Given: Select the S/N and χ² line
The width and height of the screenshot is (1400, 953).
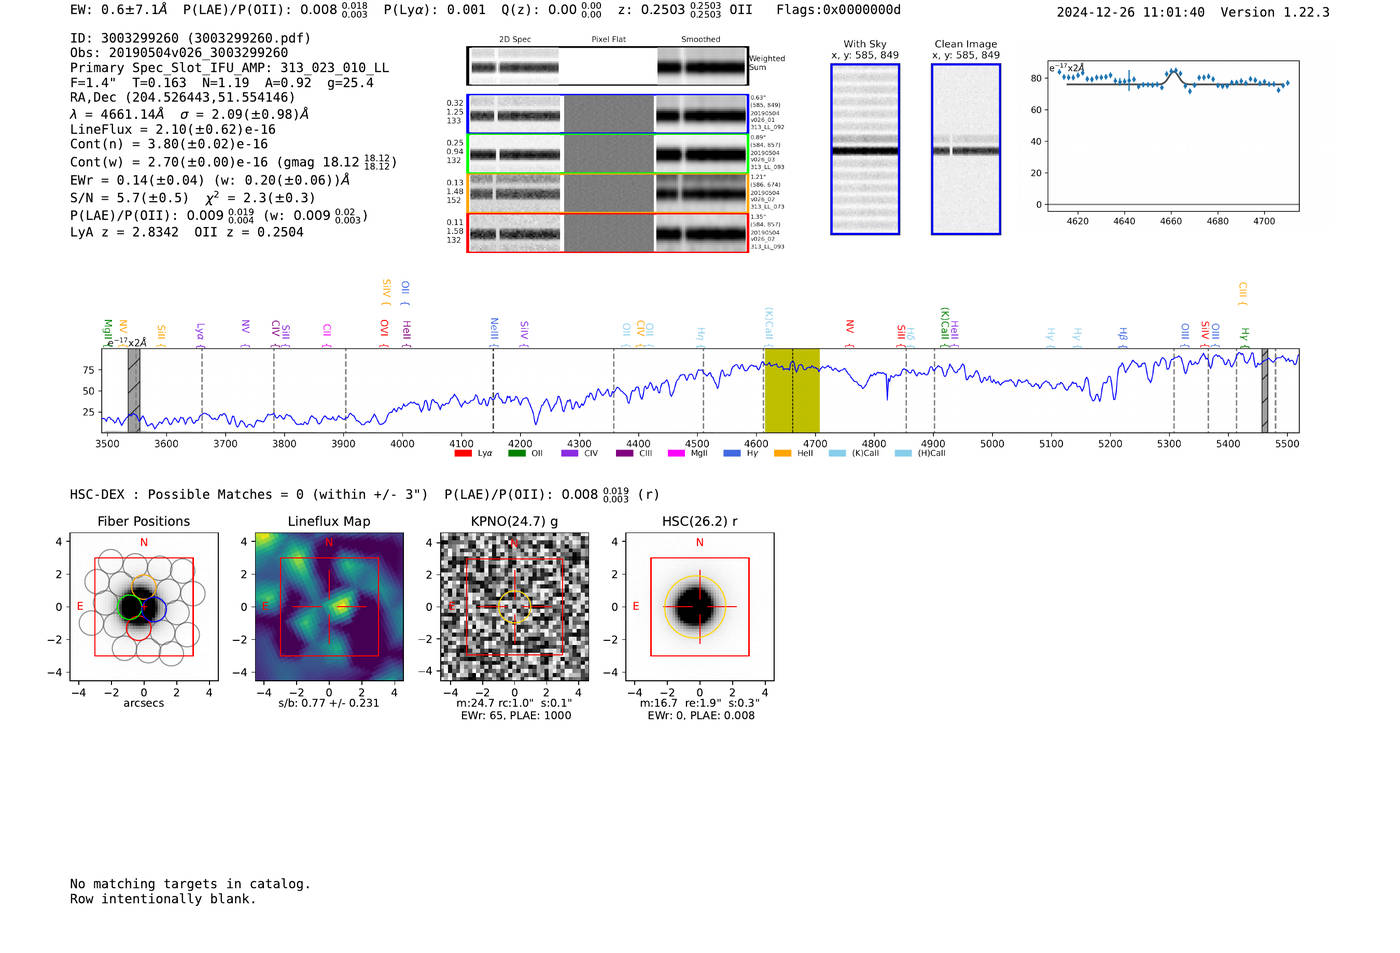Looking at the screenshot, I should [193, 197].
